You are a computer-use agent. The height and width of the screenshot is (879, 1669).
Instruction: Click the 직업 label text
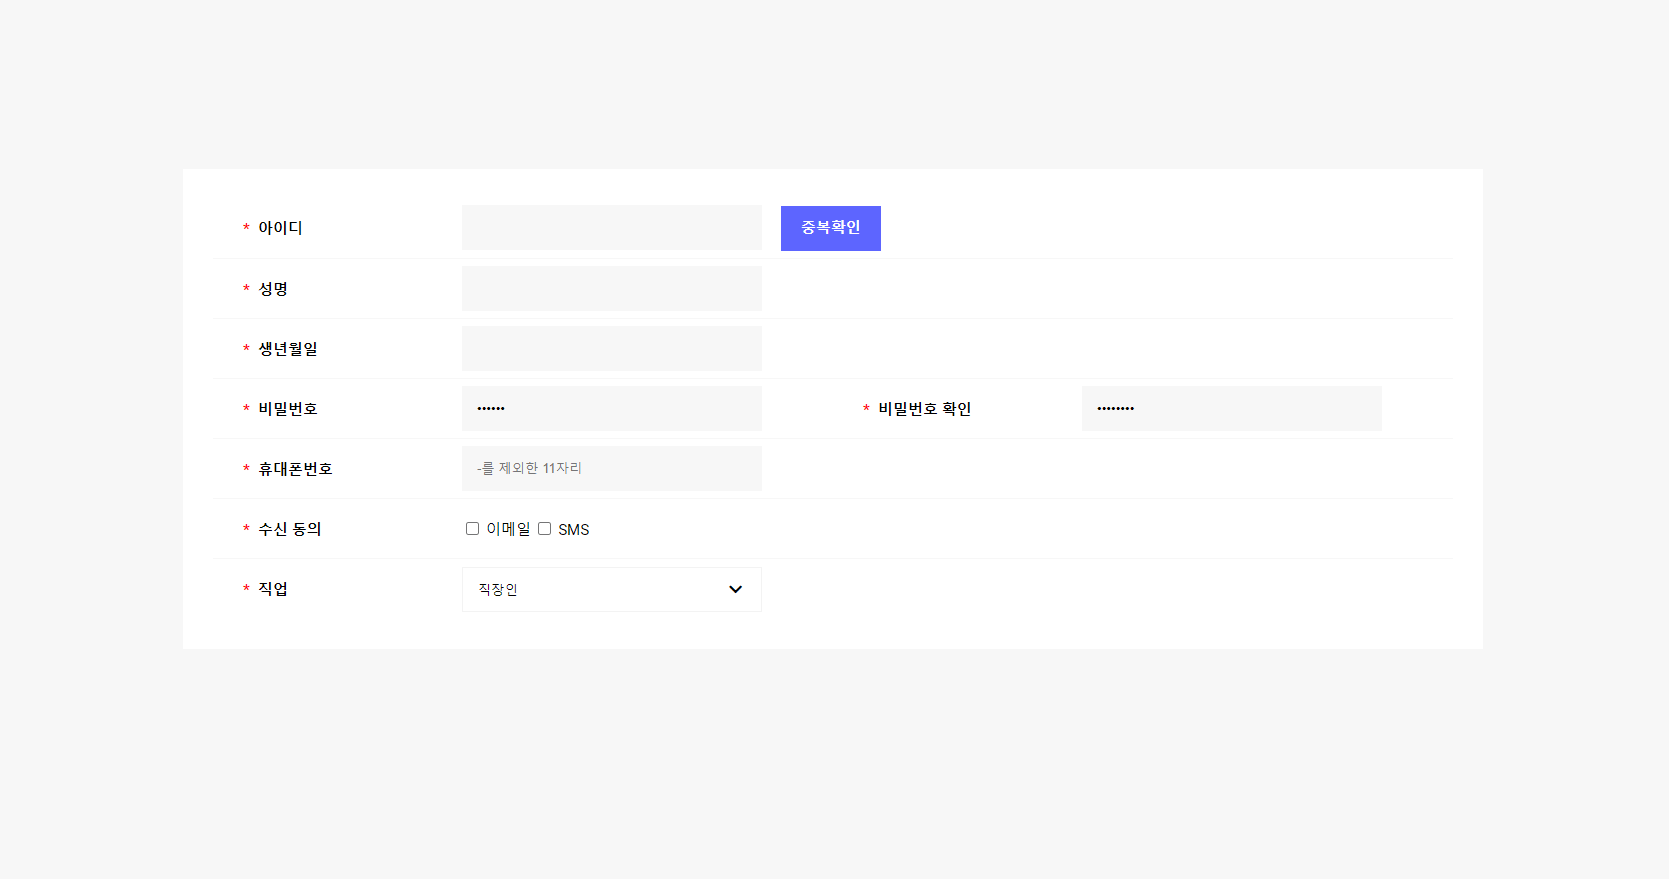[x=273, y=589]
